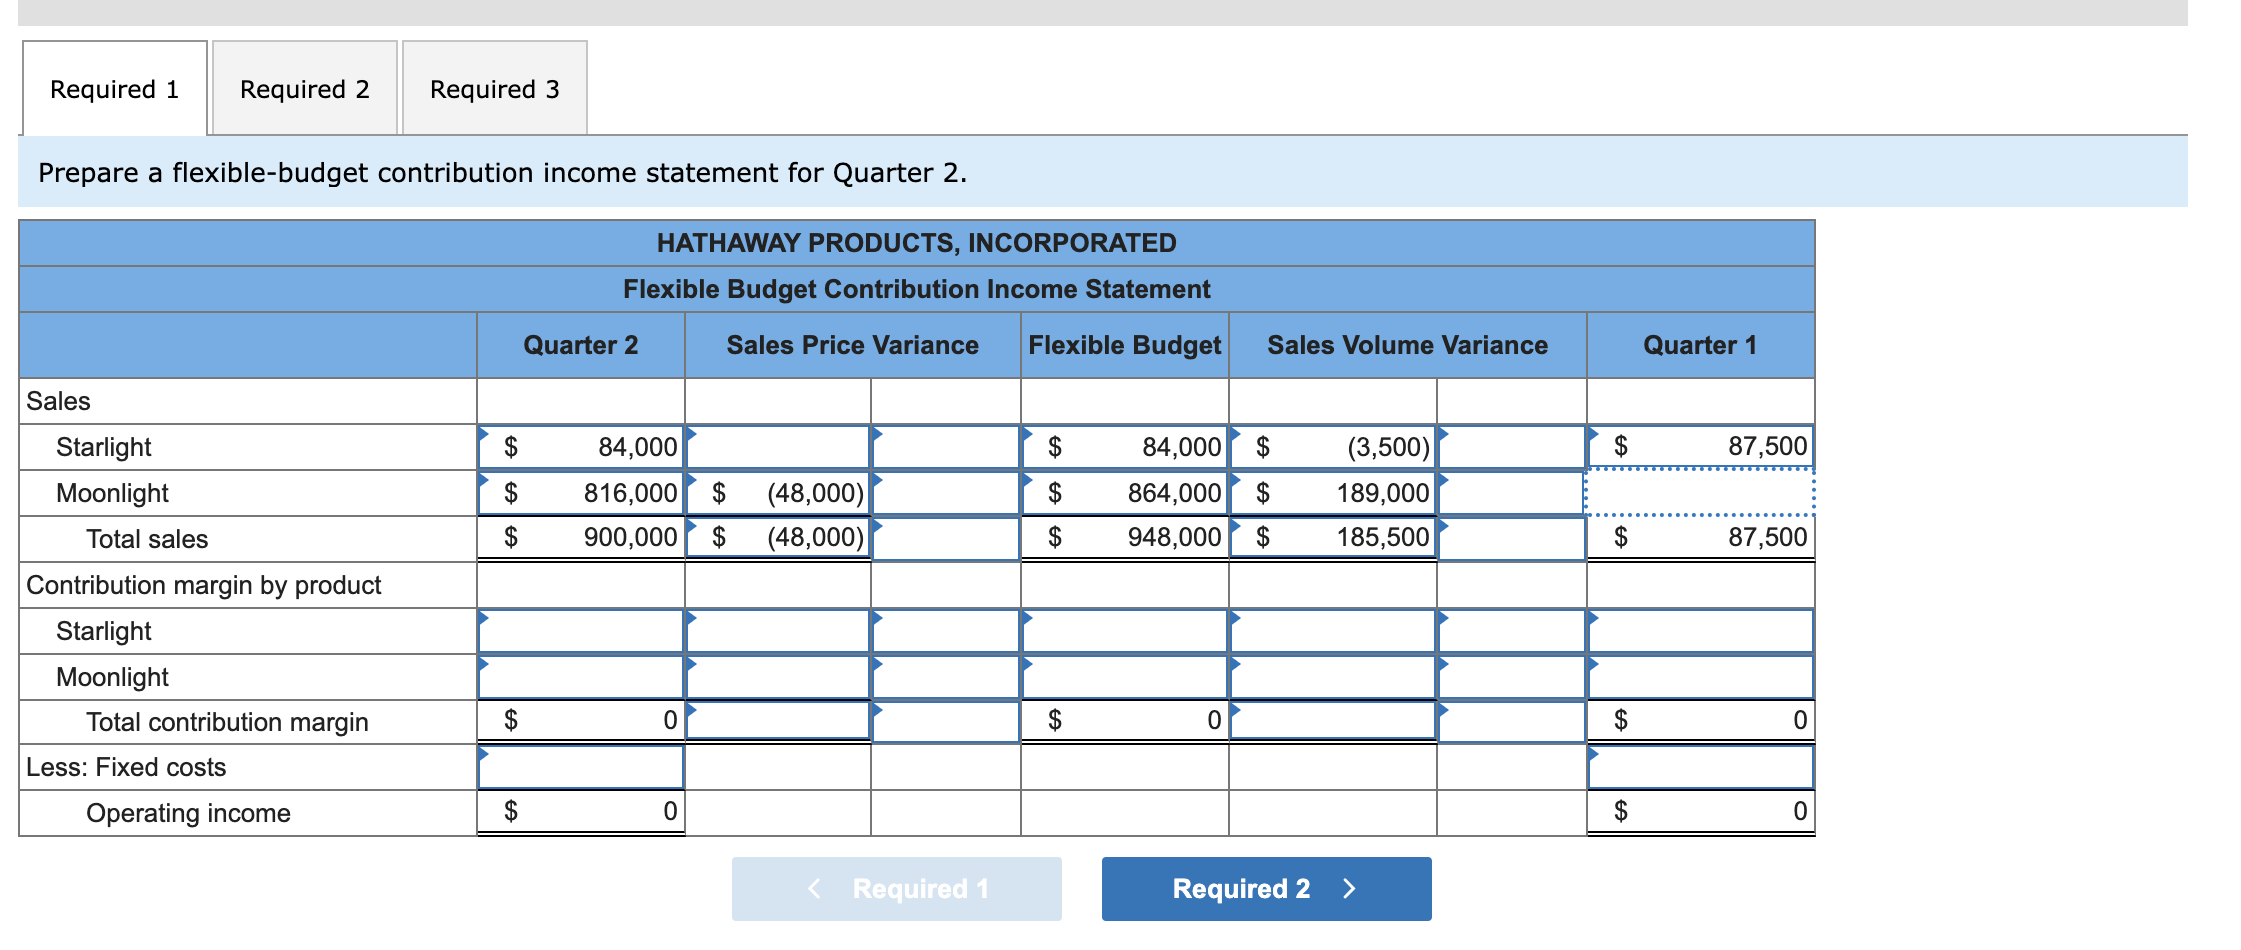Open Total sales Volume Variance label dropdown cell
The image size is (2241, 950).
[x=1512, y=538]
